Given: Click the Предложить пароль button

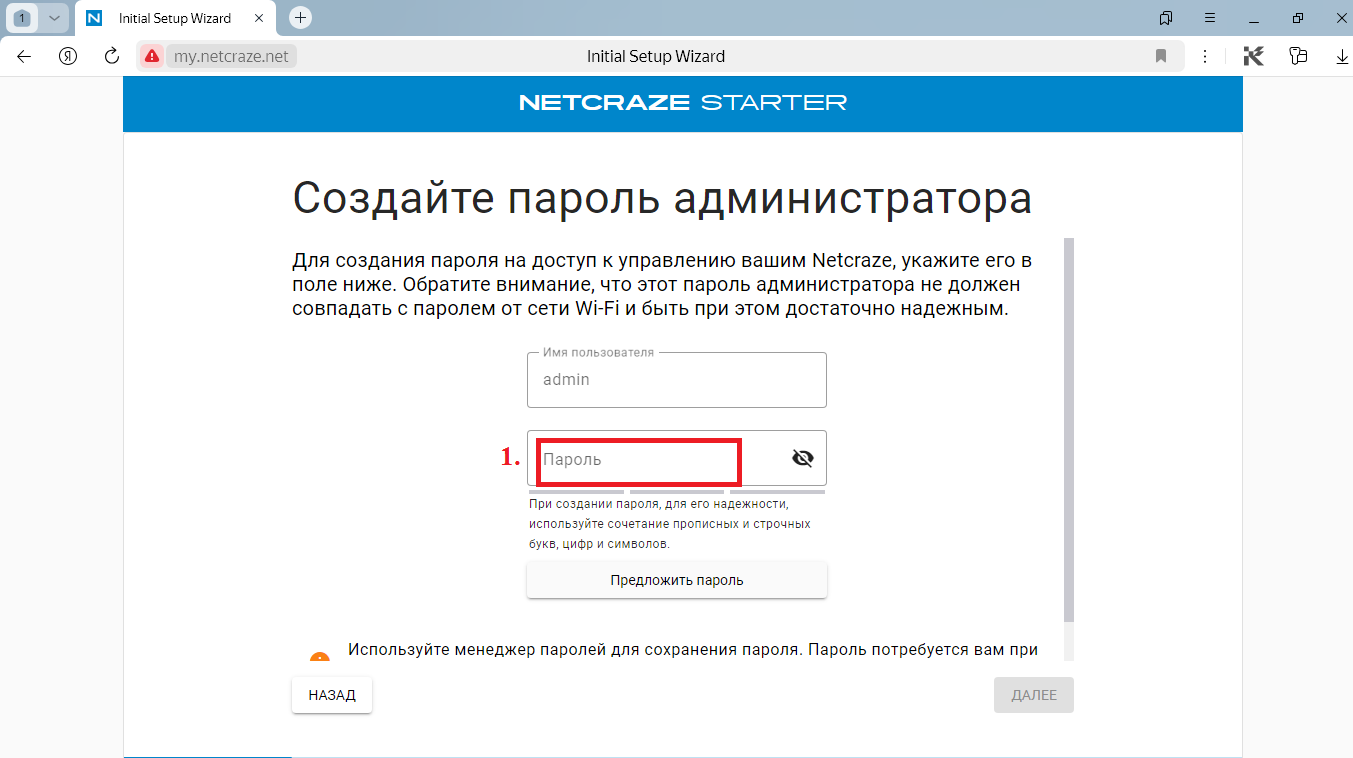Looking at the screenshot, I should point(676,580).
